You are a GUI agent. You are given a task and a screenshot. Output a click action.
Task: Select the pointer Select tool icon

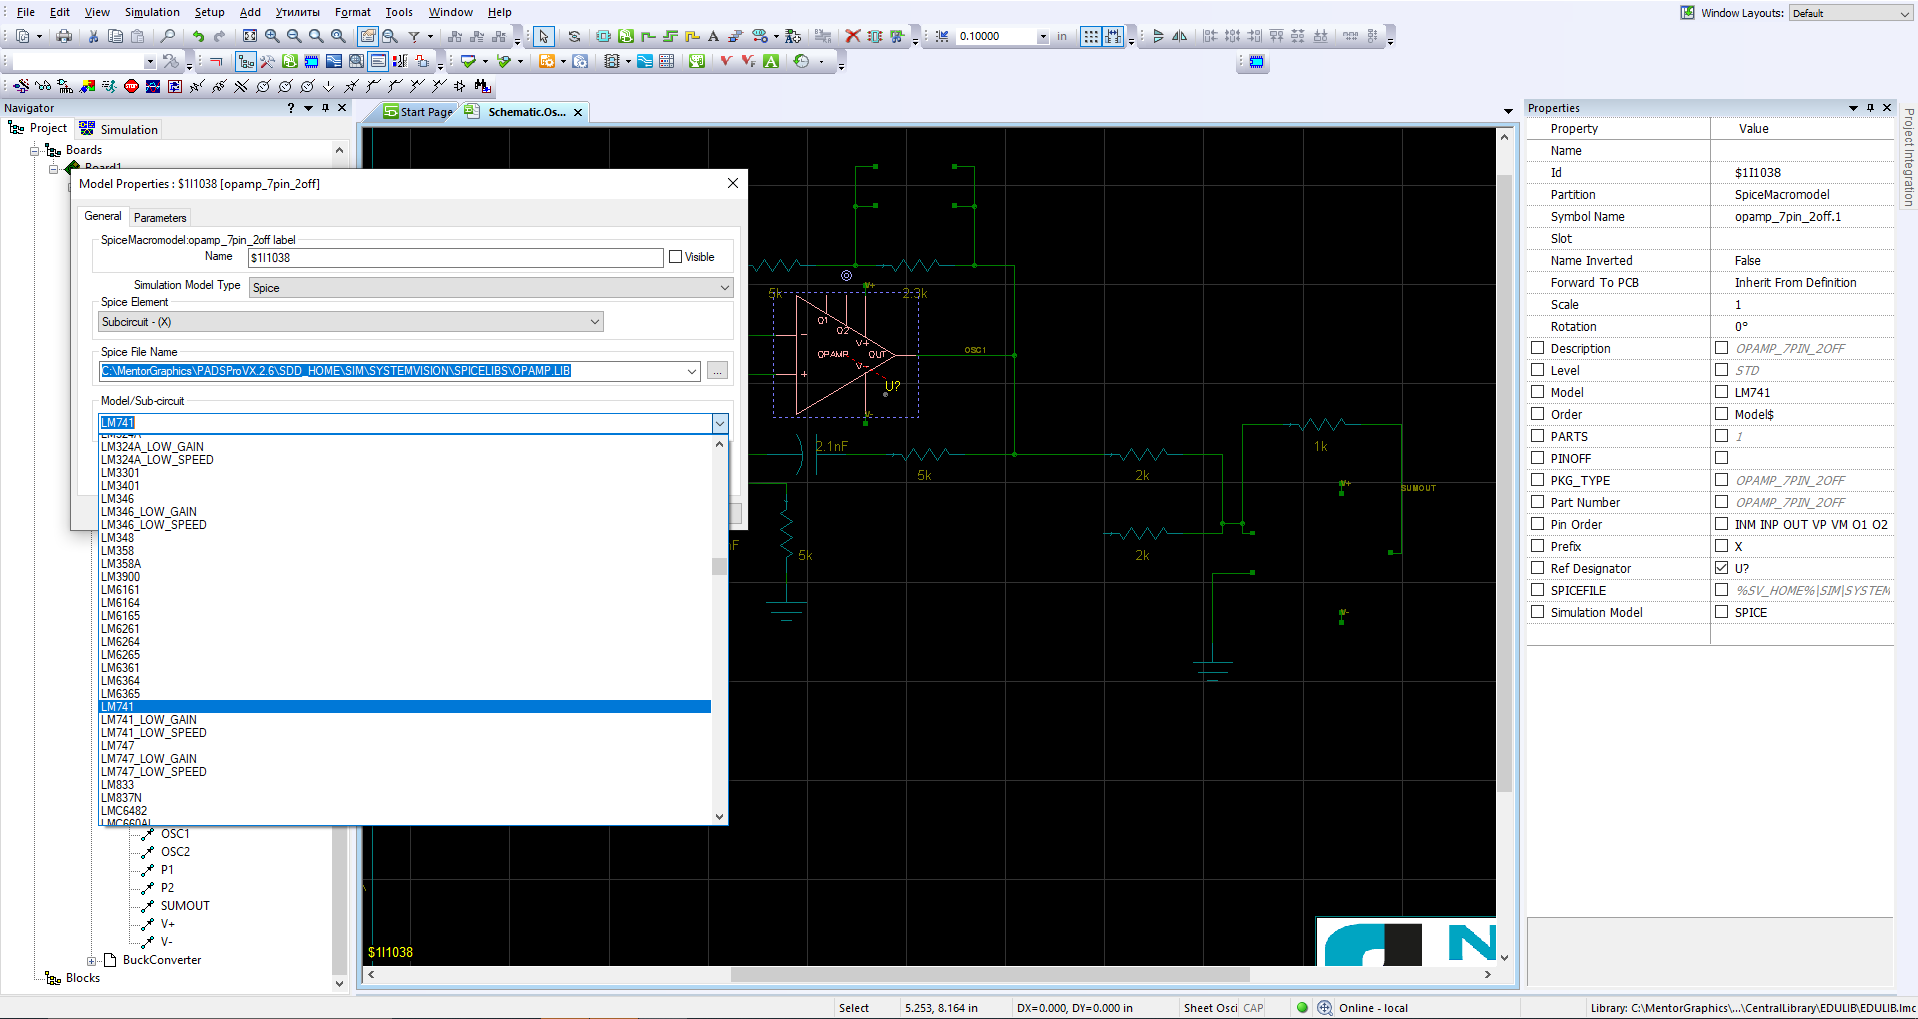tap(543, 36)
